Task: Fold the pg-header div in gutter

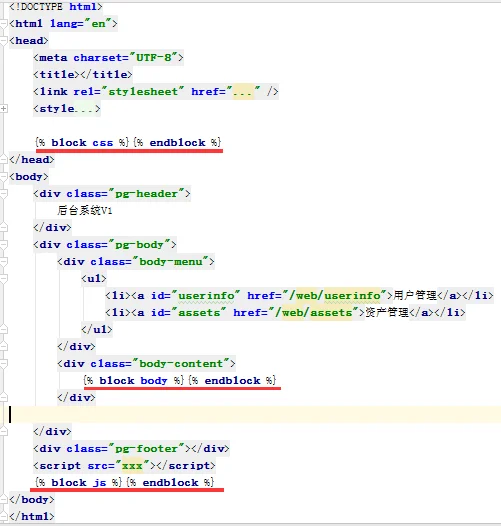Action: coord(4,194)
